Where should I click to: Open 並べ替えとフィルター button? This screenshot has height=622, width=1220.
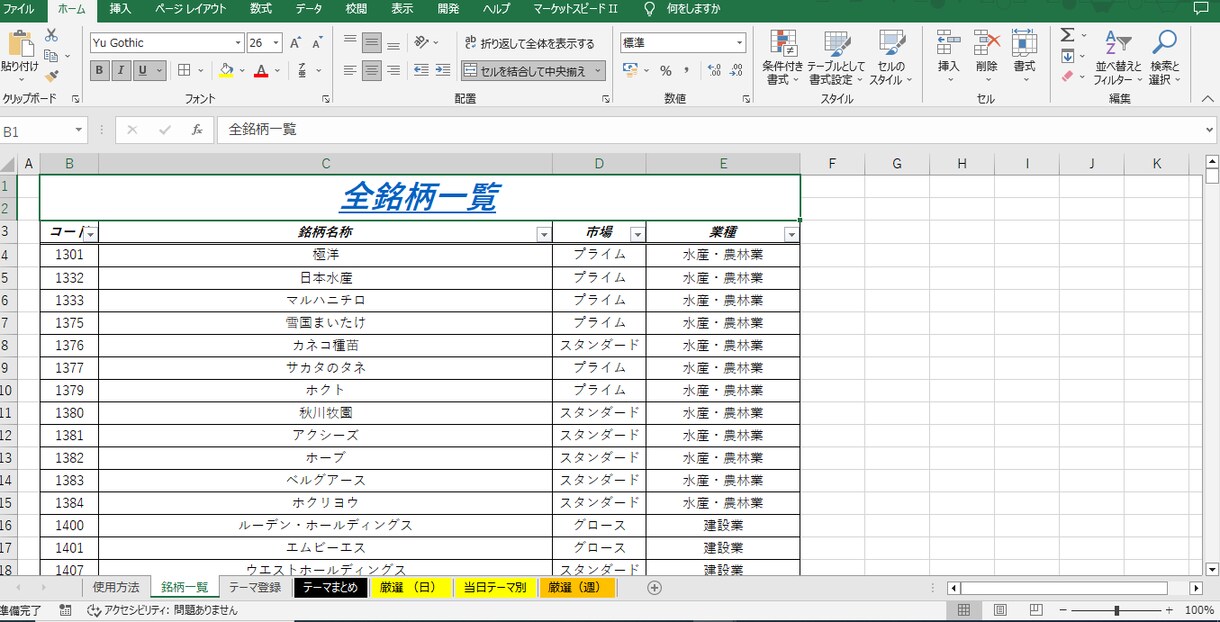(x=1117, y=57)
